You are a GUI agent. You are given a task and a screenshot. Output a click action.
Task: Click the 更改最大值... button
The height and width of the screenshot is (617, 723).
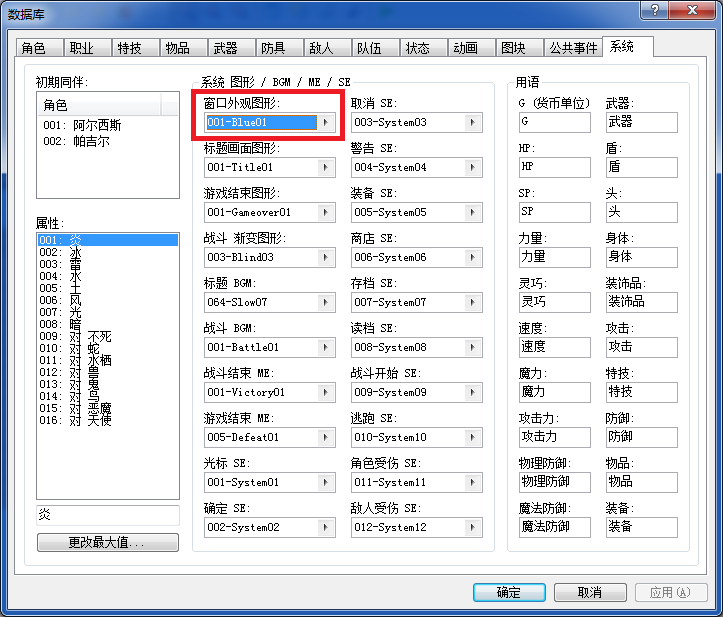click(107, 542)
